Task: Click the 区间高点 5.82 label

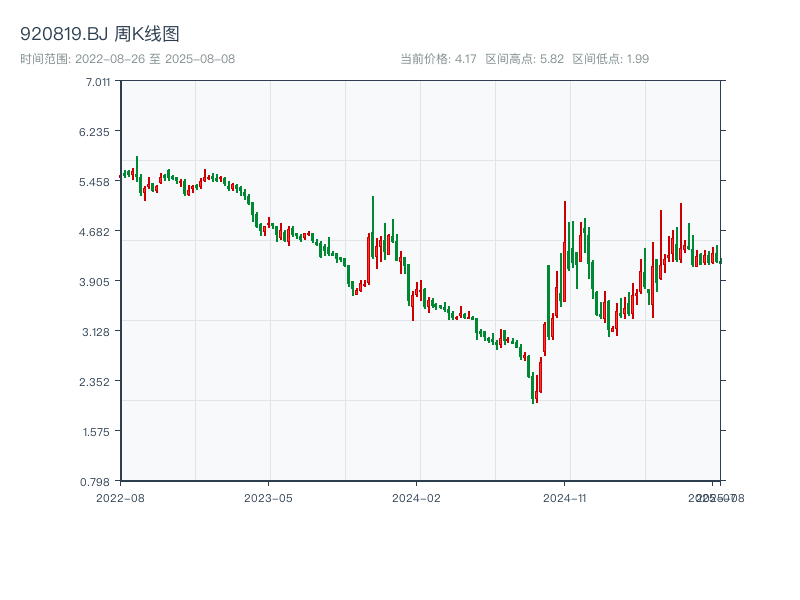Action: pyautogui.click(x=524, y=59)
